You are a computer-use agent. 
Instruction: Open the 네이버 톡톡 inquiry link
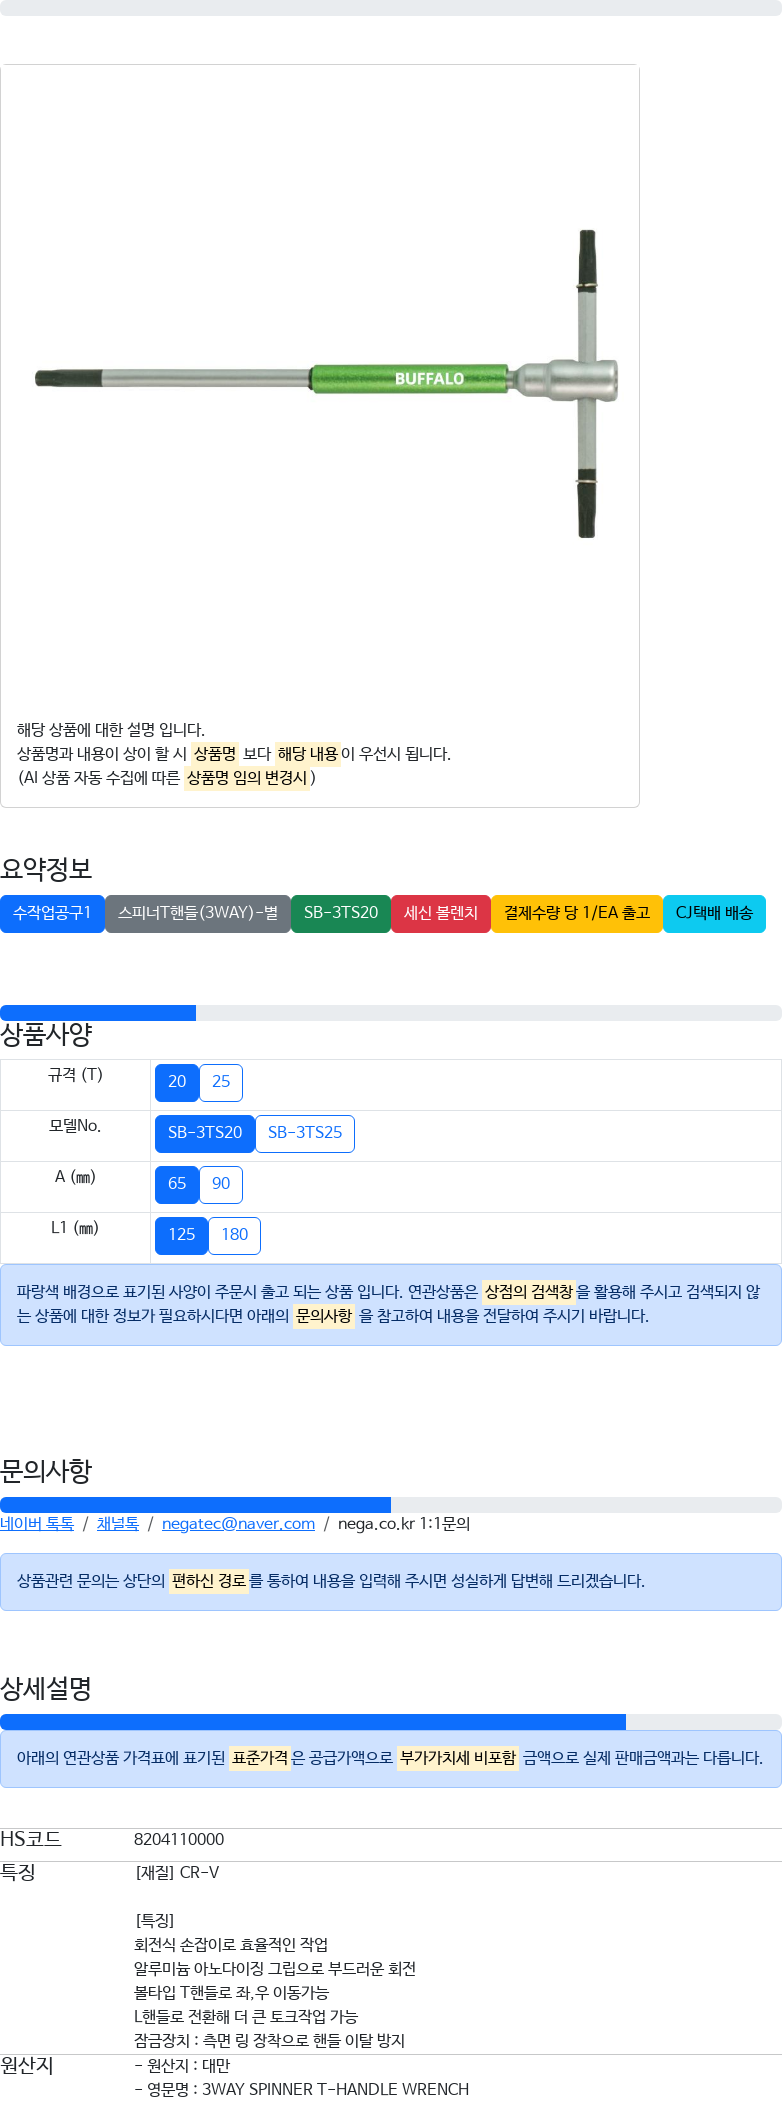pos(37,1524)
